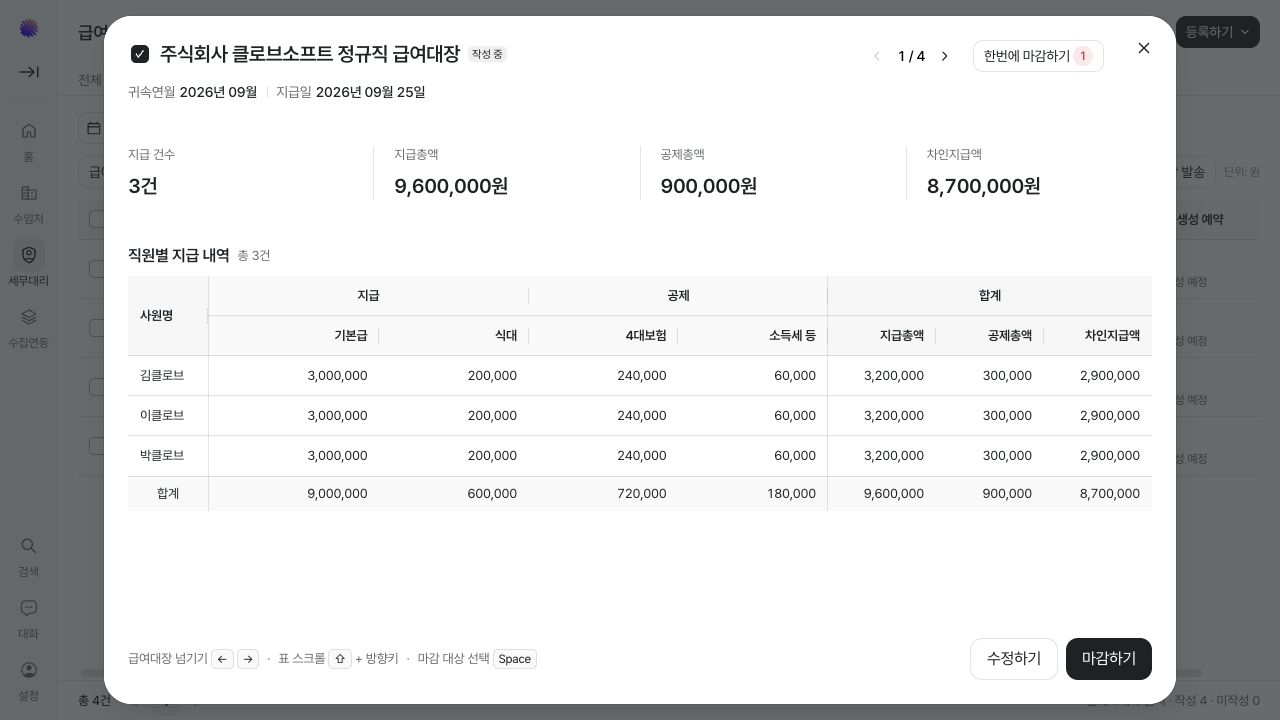The image size is (1280, 720).
Task: Click the 기본급 column header
Action: (x=293, y=336)
